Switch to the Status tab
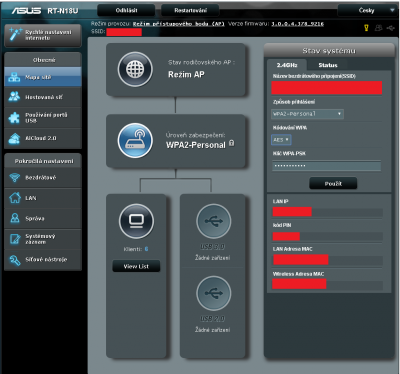This screenshot has width=400, height=374. (x=328, y=65)
